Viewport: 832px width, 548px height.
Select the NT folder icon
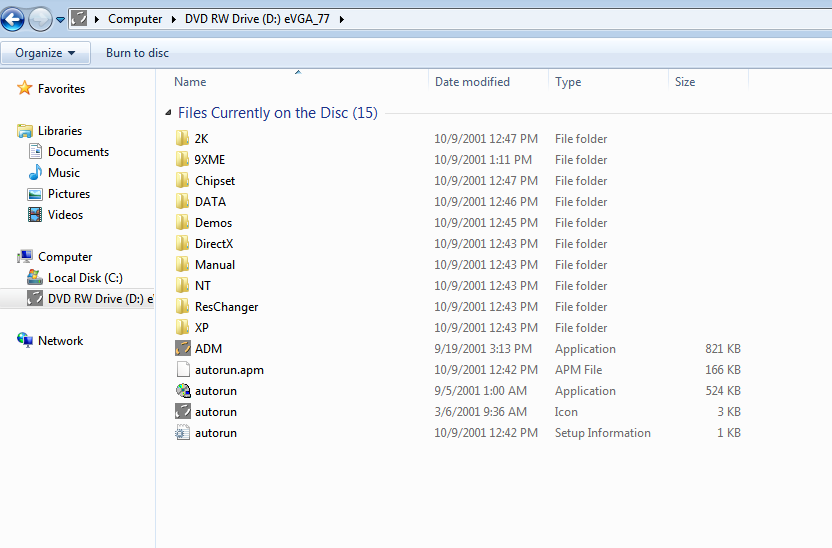[182, 285]
